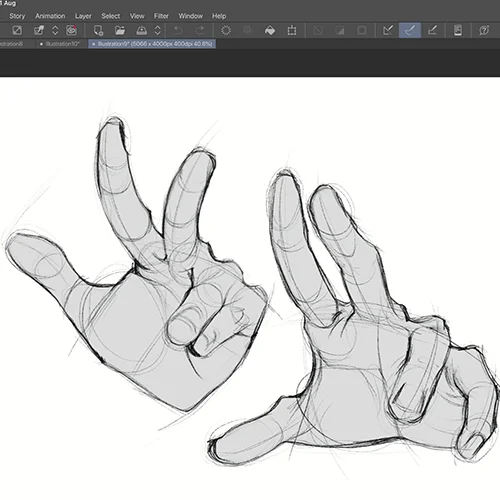The width and height of the screenshot is (500, 500).
Task: Toggle the highlighted Snap to Special Ruler
Action: [410, 31]
